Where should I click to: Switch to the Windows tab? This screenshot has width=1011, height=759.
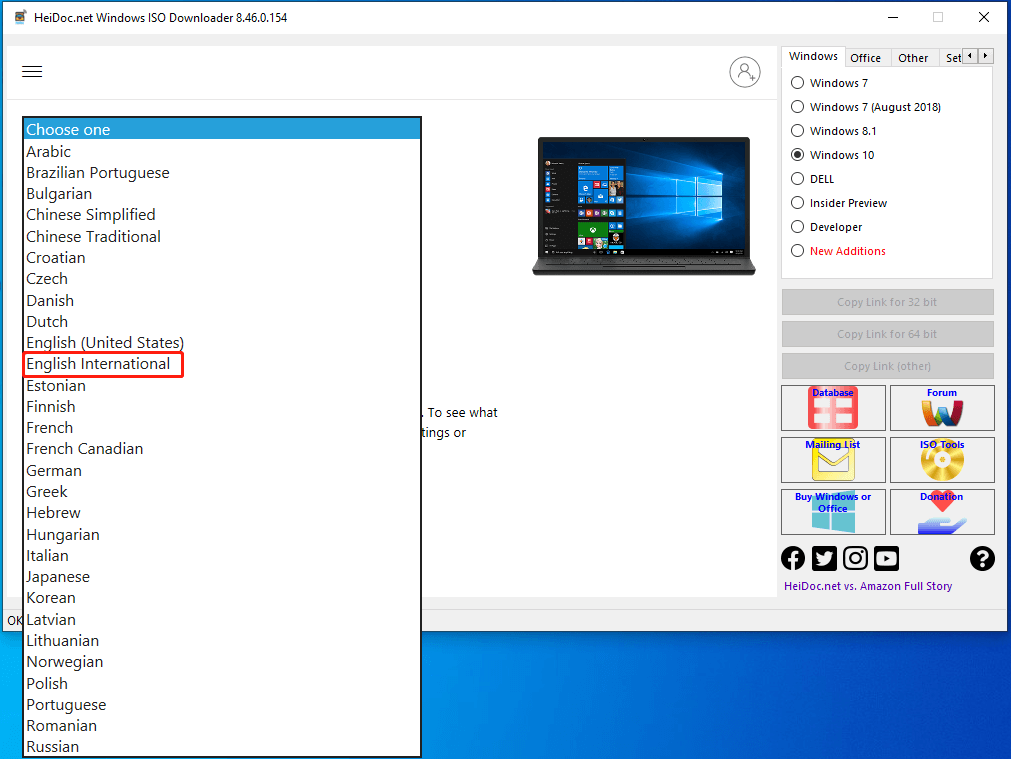pyautogui.click(x=813, y=56)
